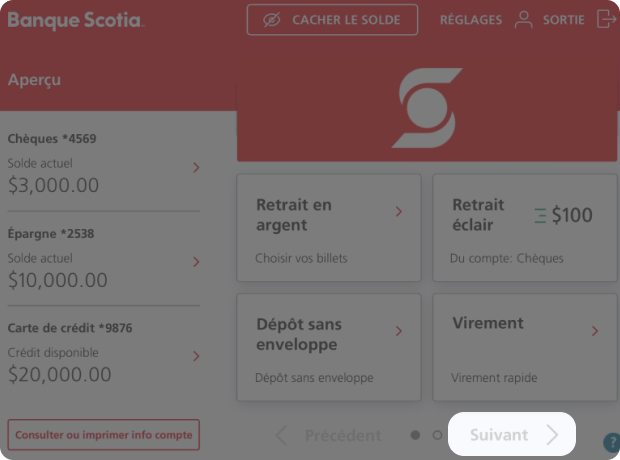Screen dimensions: 620x460
Task: Click the Retrait éclair fast-cash lines icon
Action: point(541,216)
